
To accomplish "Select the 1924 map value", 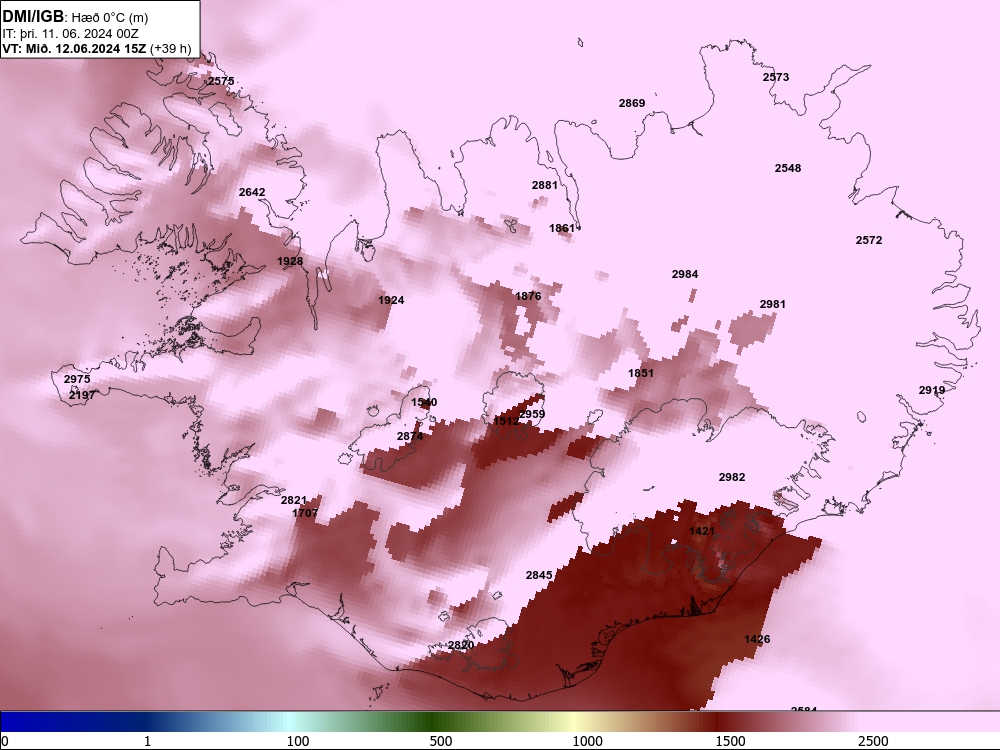I will pos(391,300).
